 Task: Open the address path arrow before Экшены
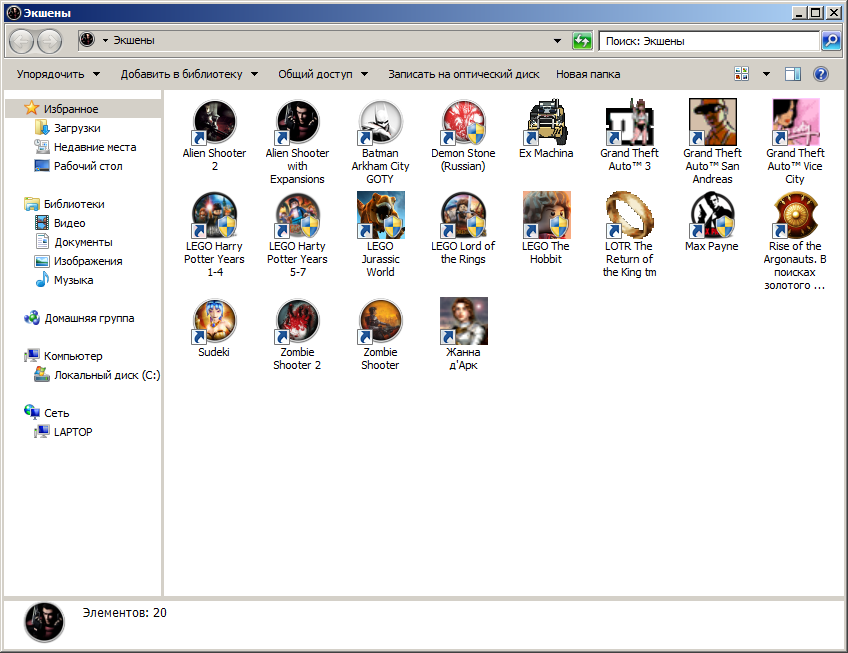tap(105, 41)
